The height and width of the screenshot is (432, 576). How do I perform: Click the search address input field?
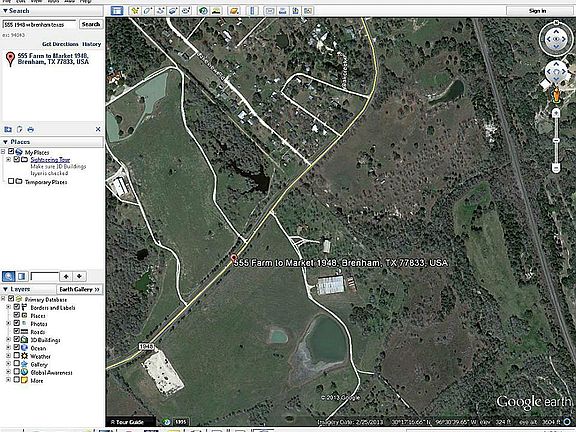pos(40,25)
